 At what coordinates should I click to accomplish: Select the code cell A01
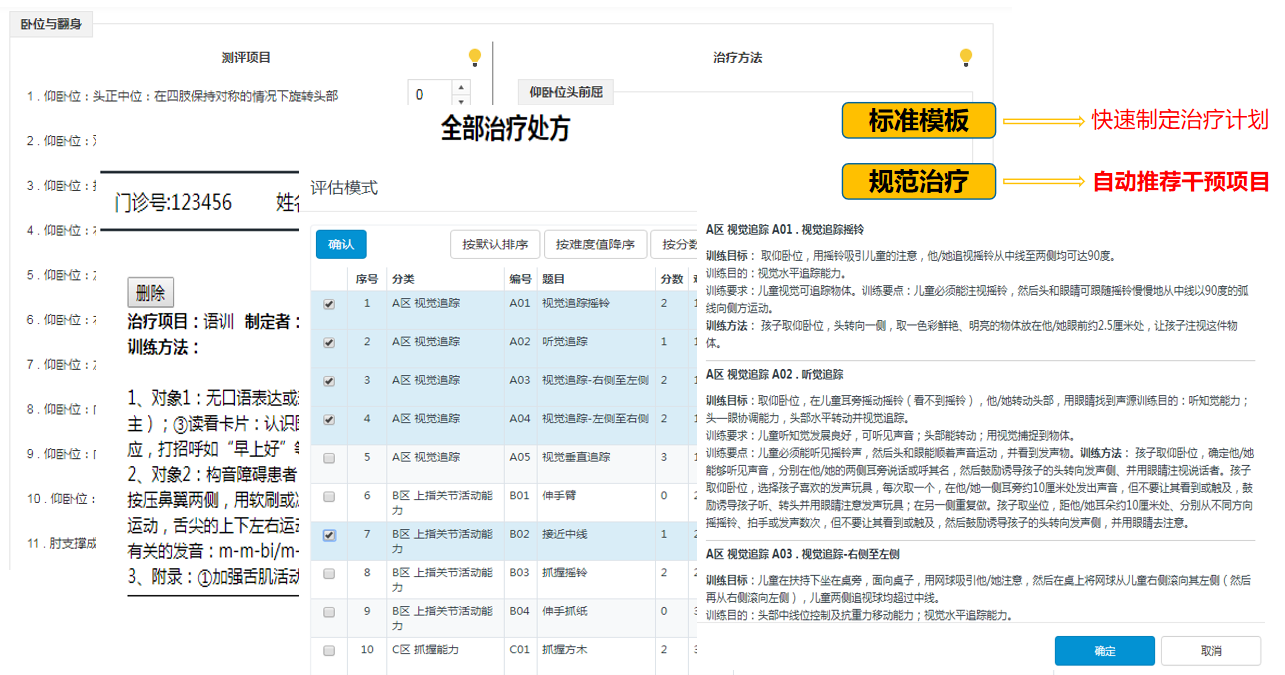point(520,303)
